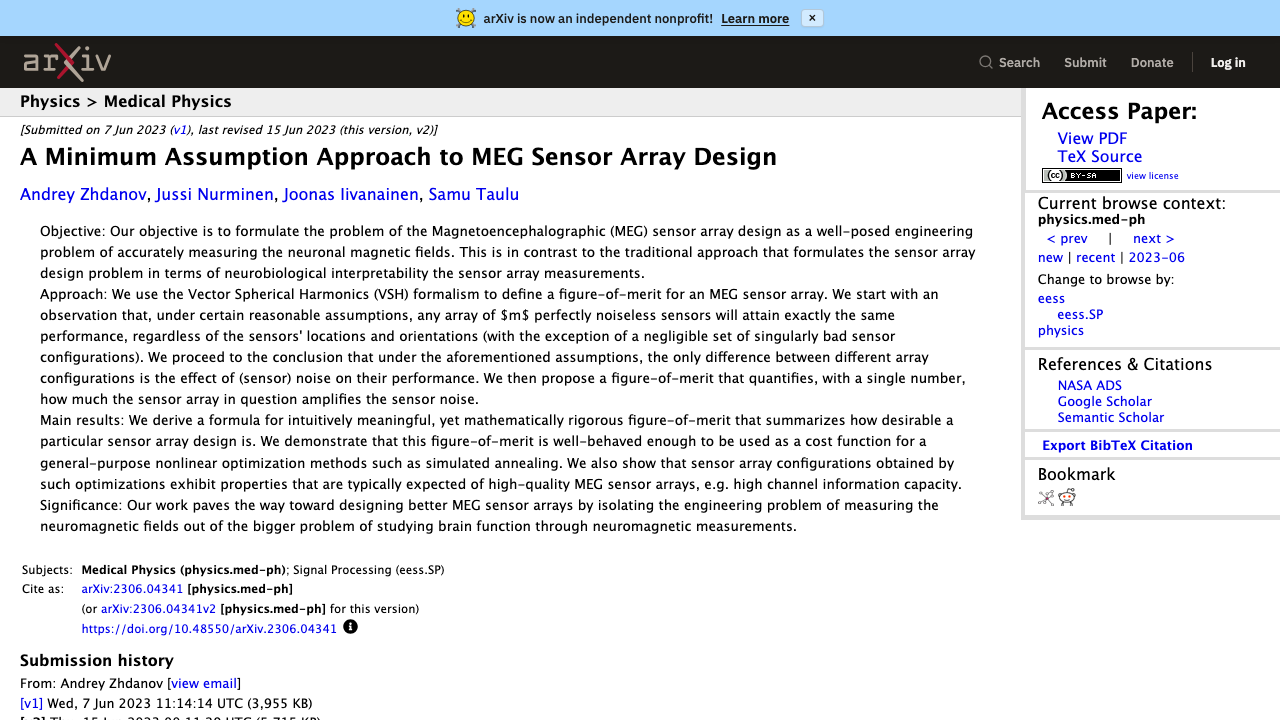Screen dimensions: 1280x720
Task: Click the DOI info icon
Action: (350, 627)
